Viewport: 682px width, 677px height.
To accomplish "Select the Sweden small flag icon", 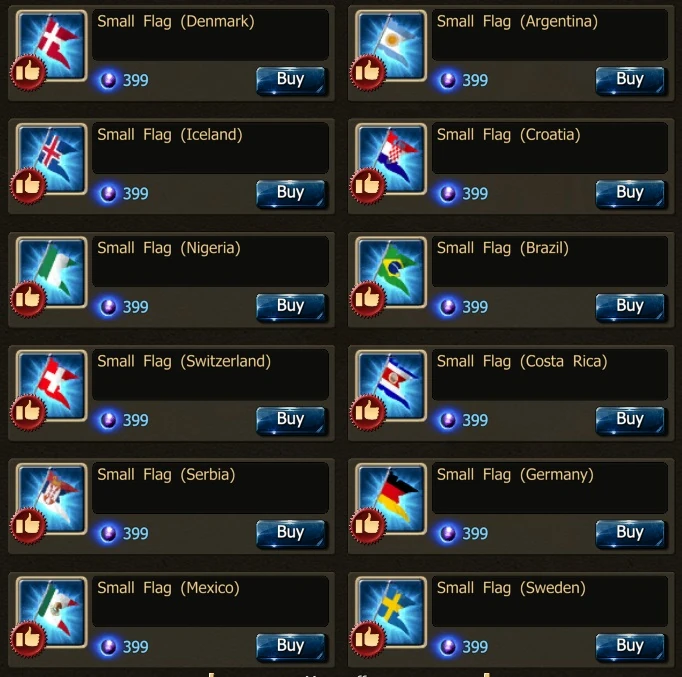I will (391, 612).
